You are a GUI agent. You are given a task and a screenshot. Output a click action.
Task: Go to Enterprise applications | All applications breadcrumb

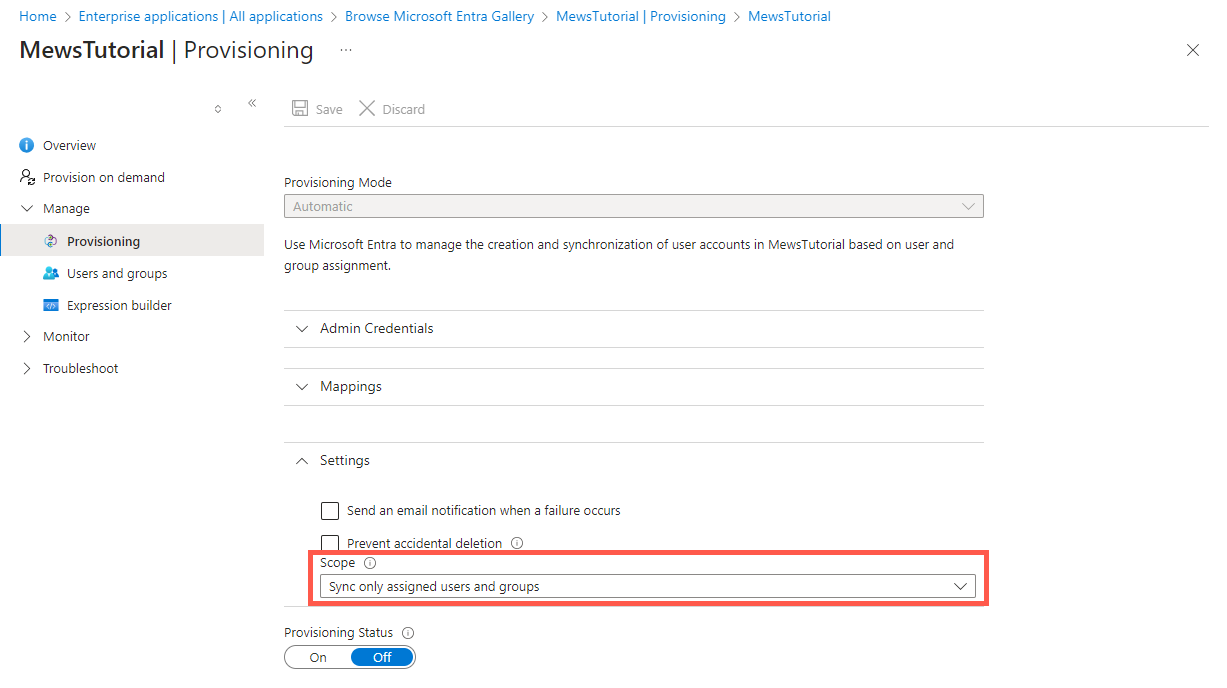click(201, 16)
